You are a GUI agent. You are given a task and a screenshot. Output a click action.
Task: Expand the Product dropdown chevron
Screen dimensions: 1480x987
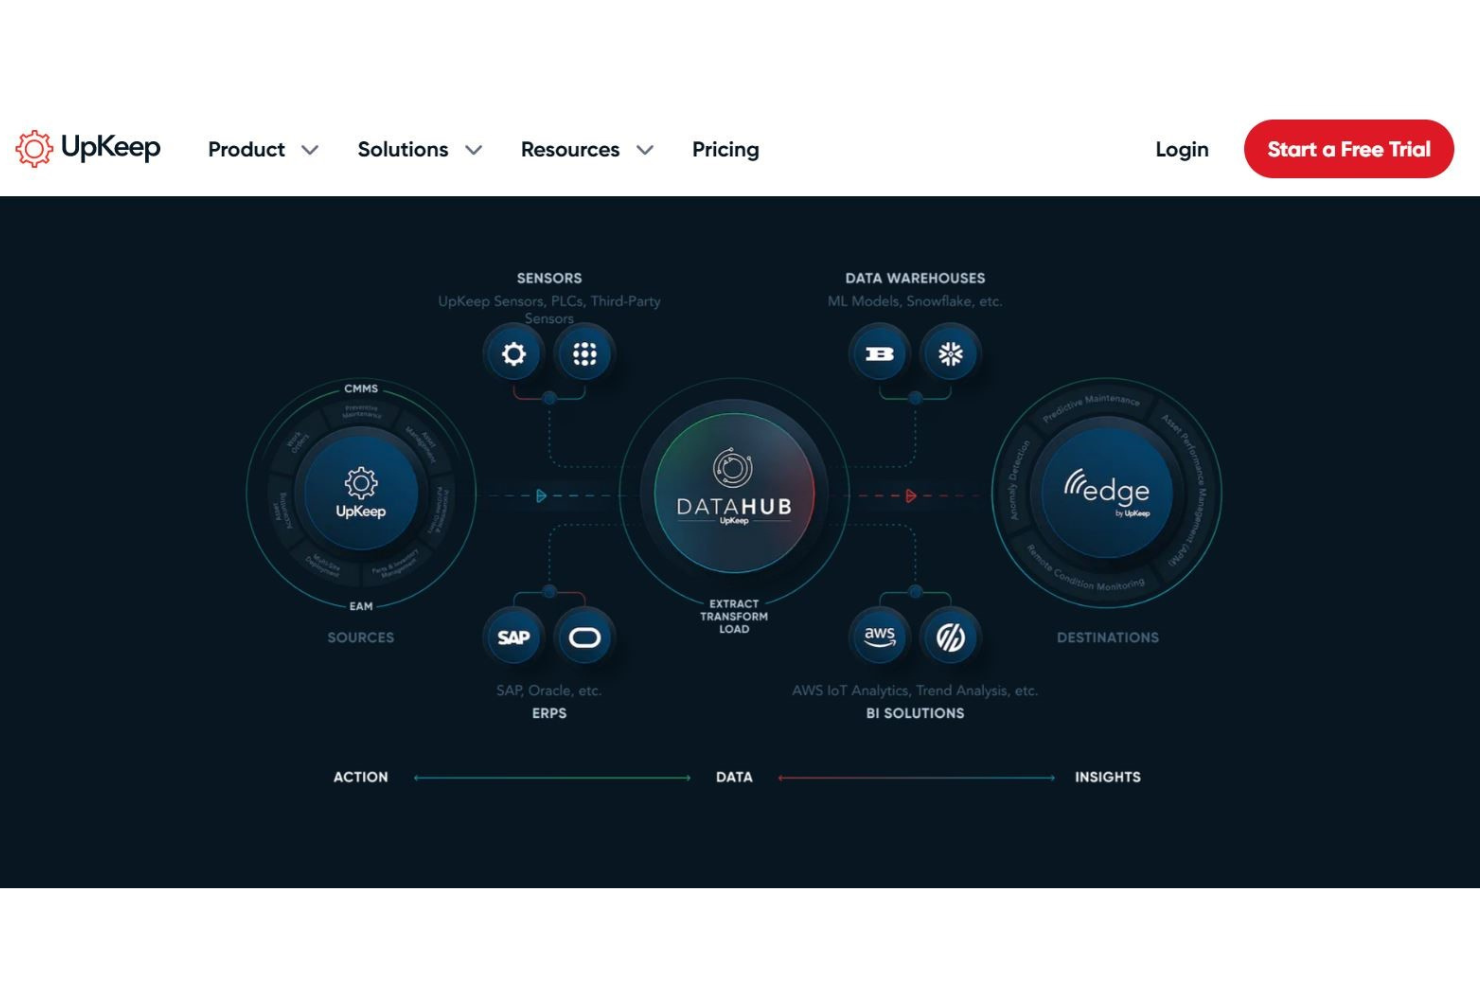(x=310, y=150)
